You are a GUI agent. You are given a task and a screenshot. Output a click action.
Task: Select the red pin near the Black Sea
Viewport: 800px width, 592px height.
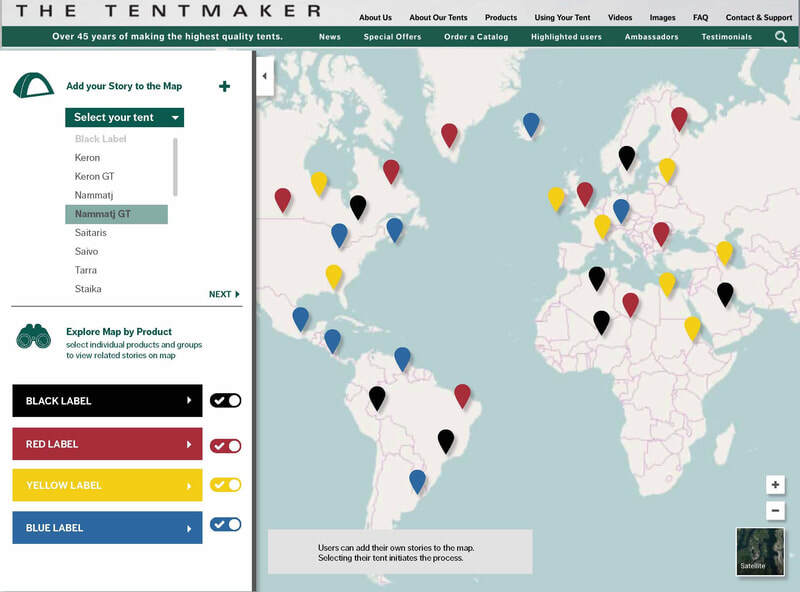coord(661,234)
